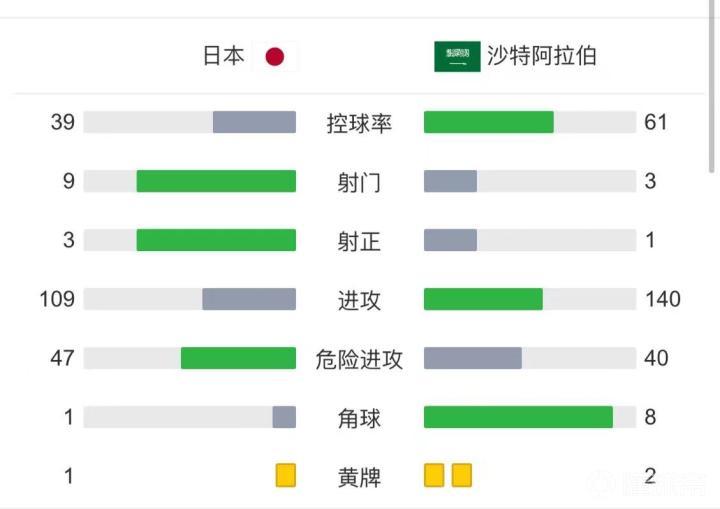The height and width of the screenshot is (509, 720).
Task: Click the 黄牌 stat label
Action: click(359, 476)
